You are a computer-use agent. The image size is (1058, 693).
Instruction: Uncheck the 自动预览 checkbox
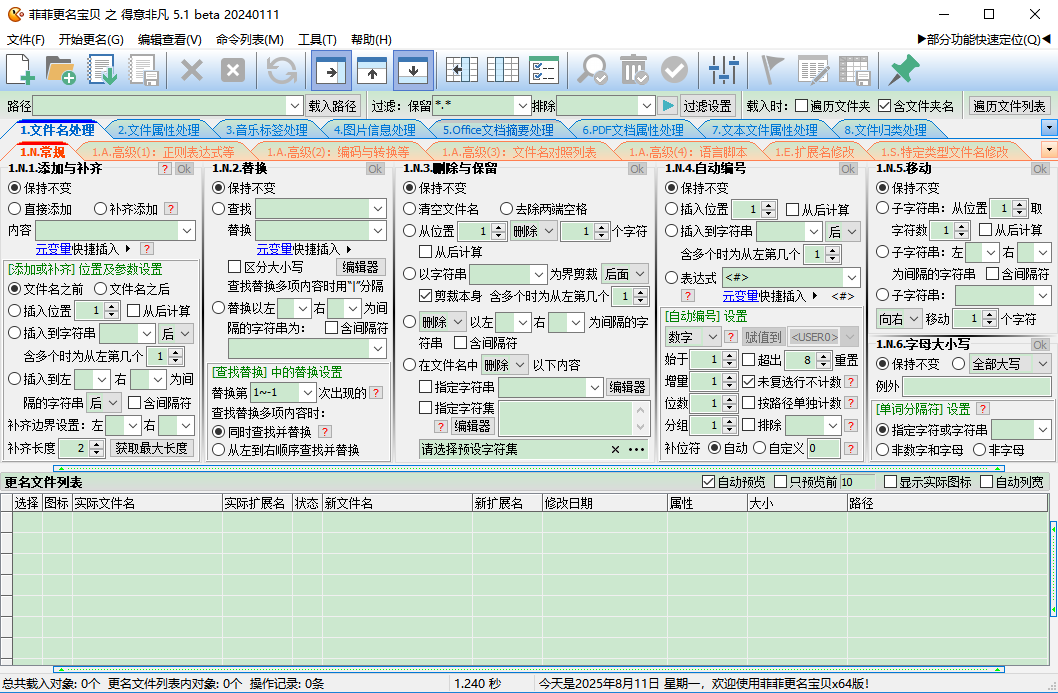pos(709,482)
